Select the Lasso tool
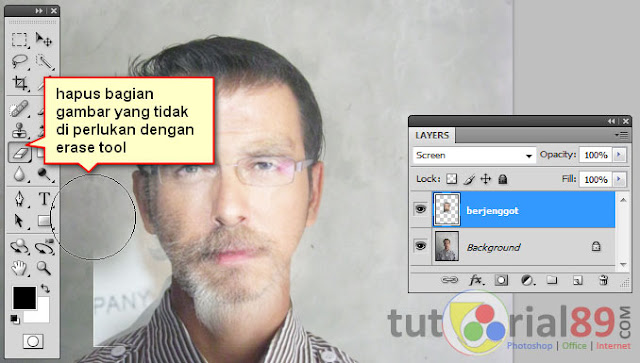Viewport: 640px width, 363px height. click(19, 62)
